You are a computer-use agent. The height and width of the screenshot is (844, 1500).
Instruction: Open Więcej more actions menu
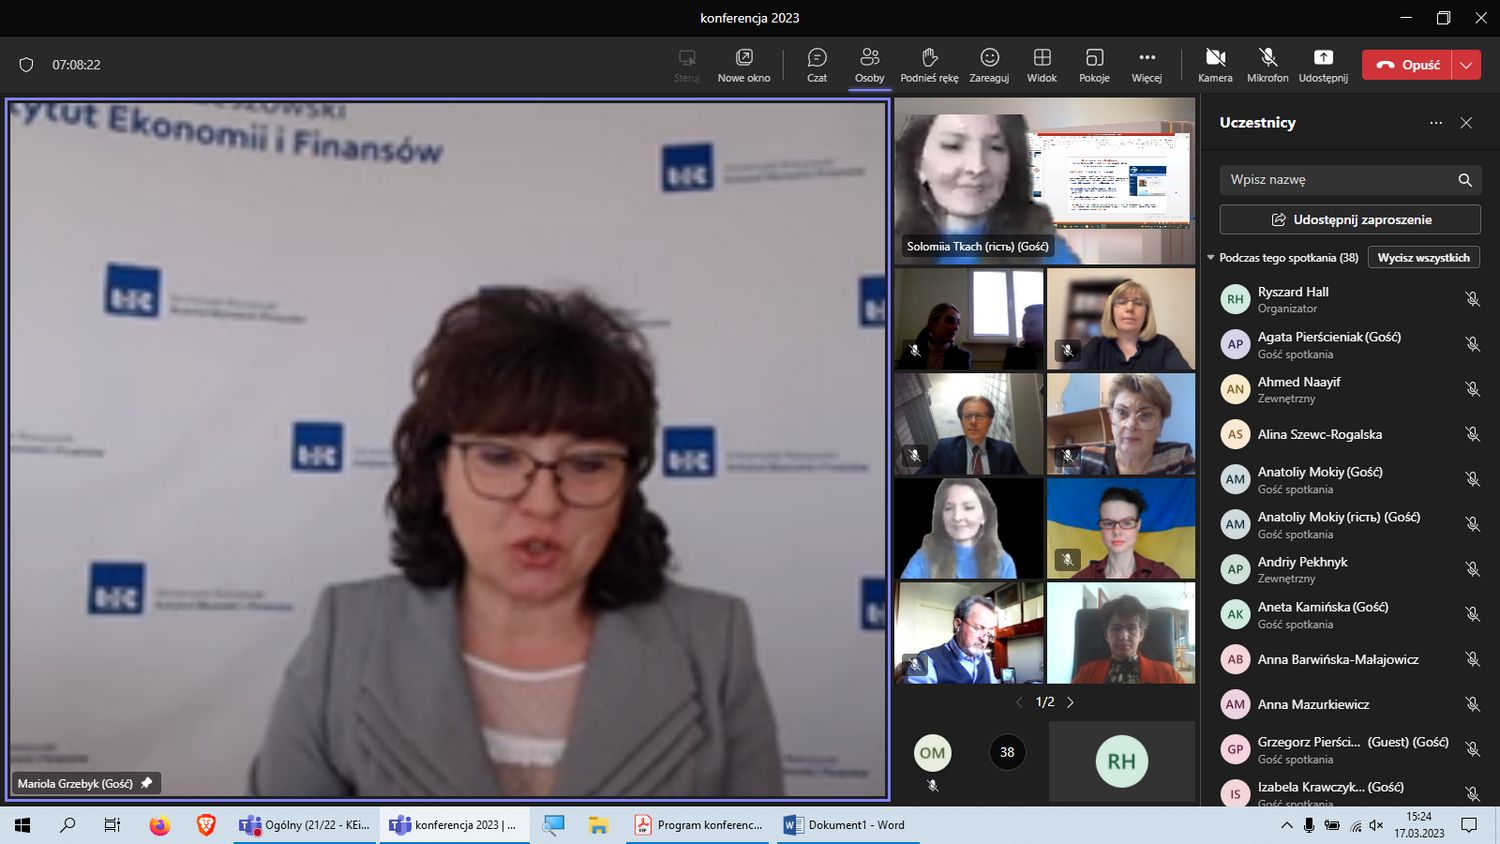1146,64
